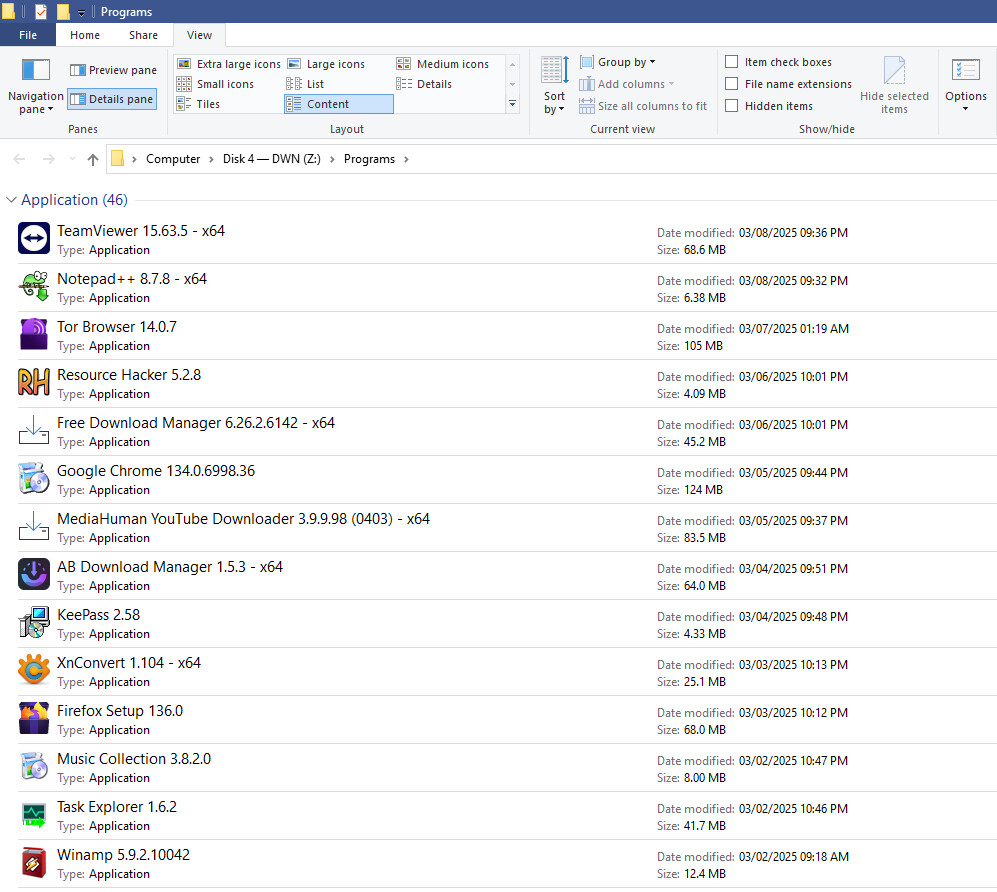Open the Group by dropdown
997x892 pixels.
click(x=617, y=62)
